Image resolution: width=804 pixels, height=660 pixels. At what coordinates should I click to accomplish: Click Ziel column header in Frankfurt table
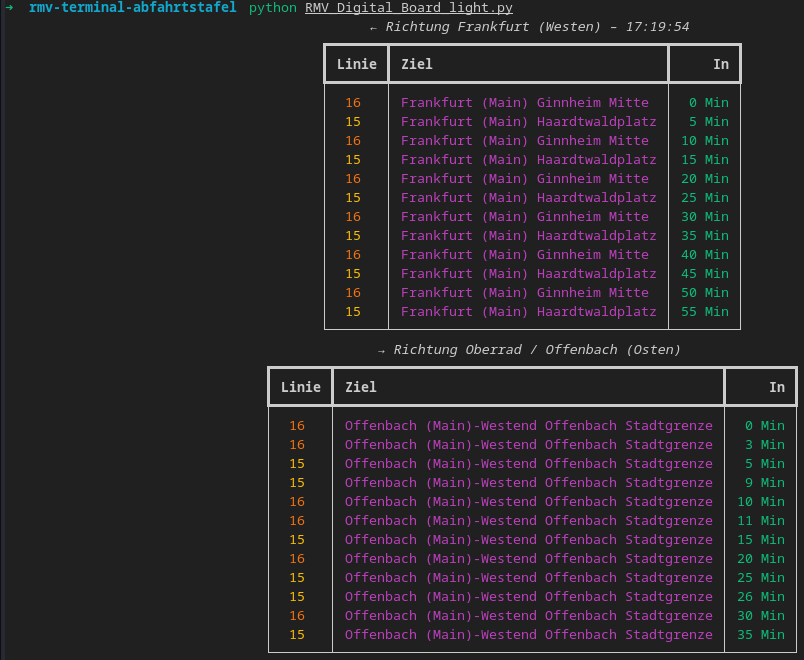click(417, 64)
